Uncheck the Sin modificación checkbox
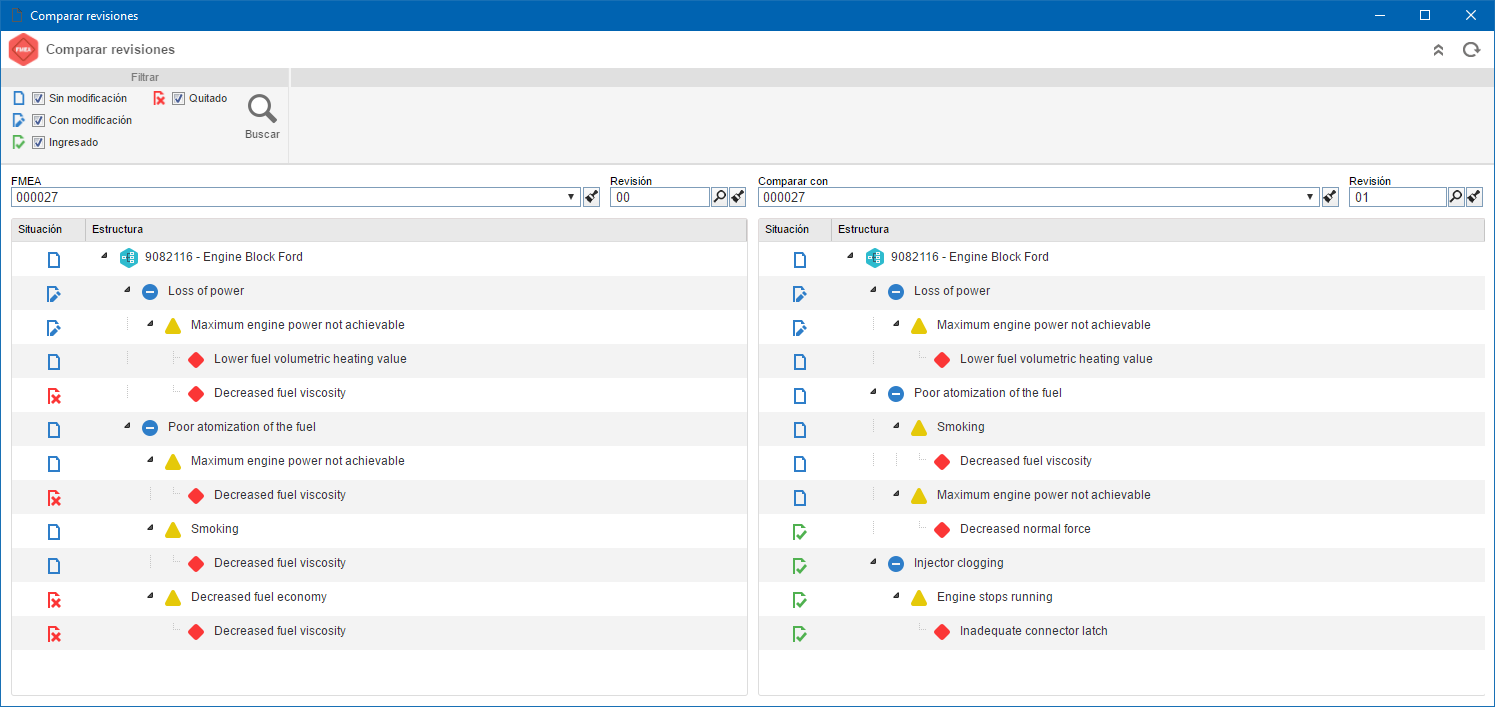This screenshot has height=707, width=1495. click(x=38, y=98)
